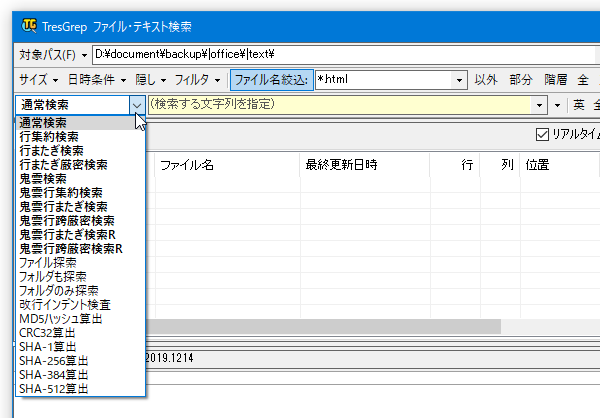Viewport: 600px width, 418px height.
Task: Choose フォルダのみ探索 mode
Action: pos(80,291)
